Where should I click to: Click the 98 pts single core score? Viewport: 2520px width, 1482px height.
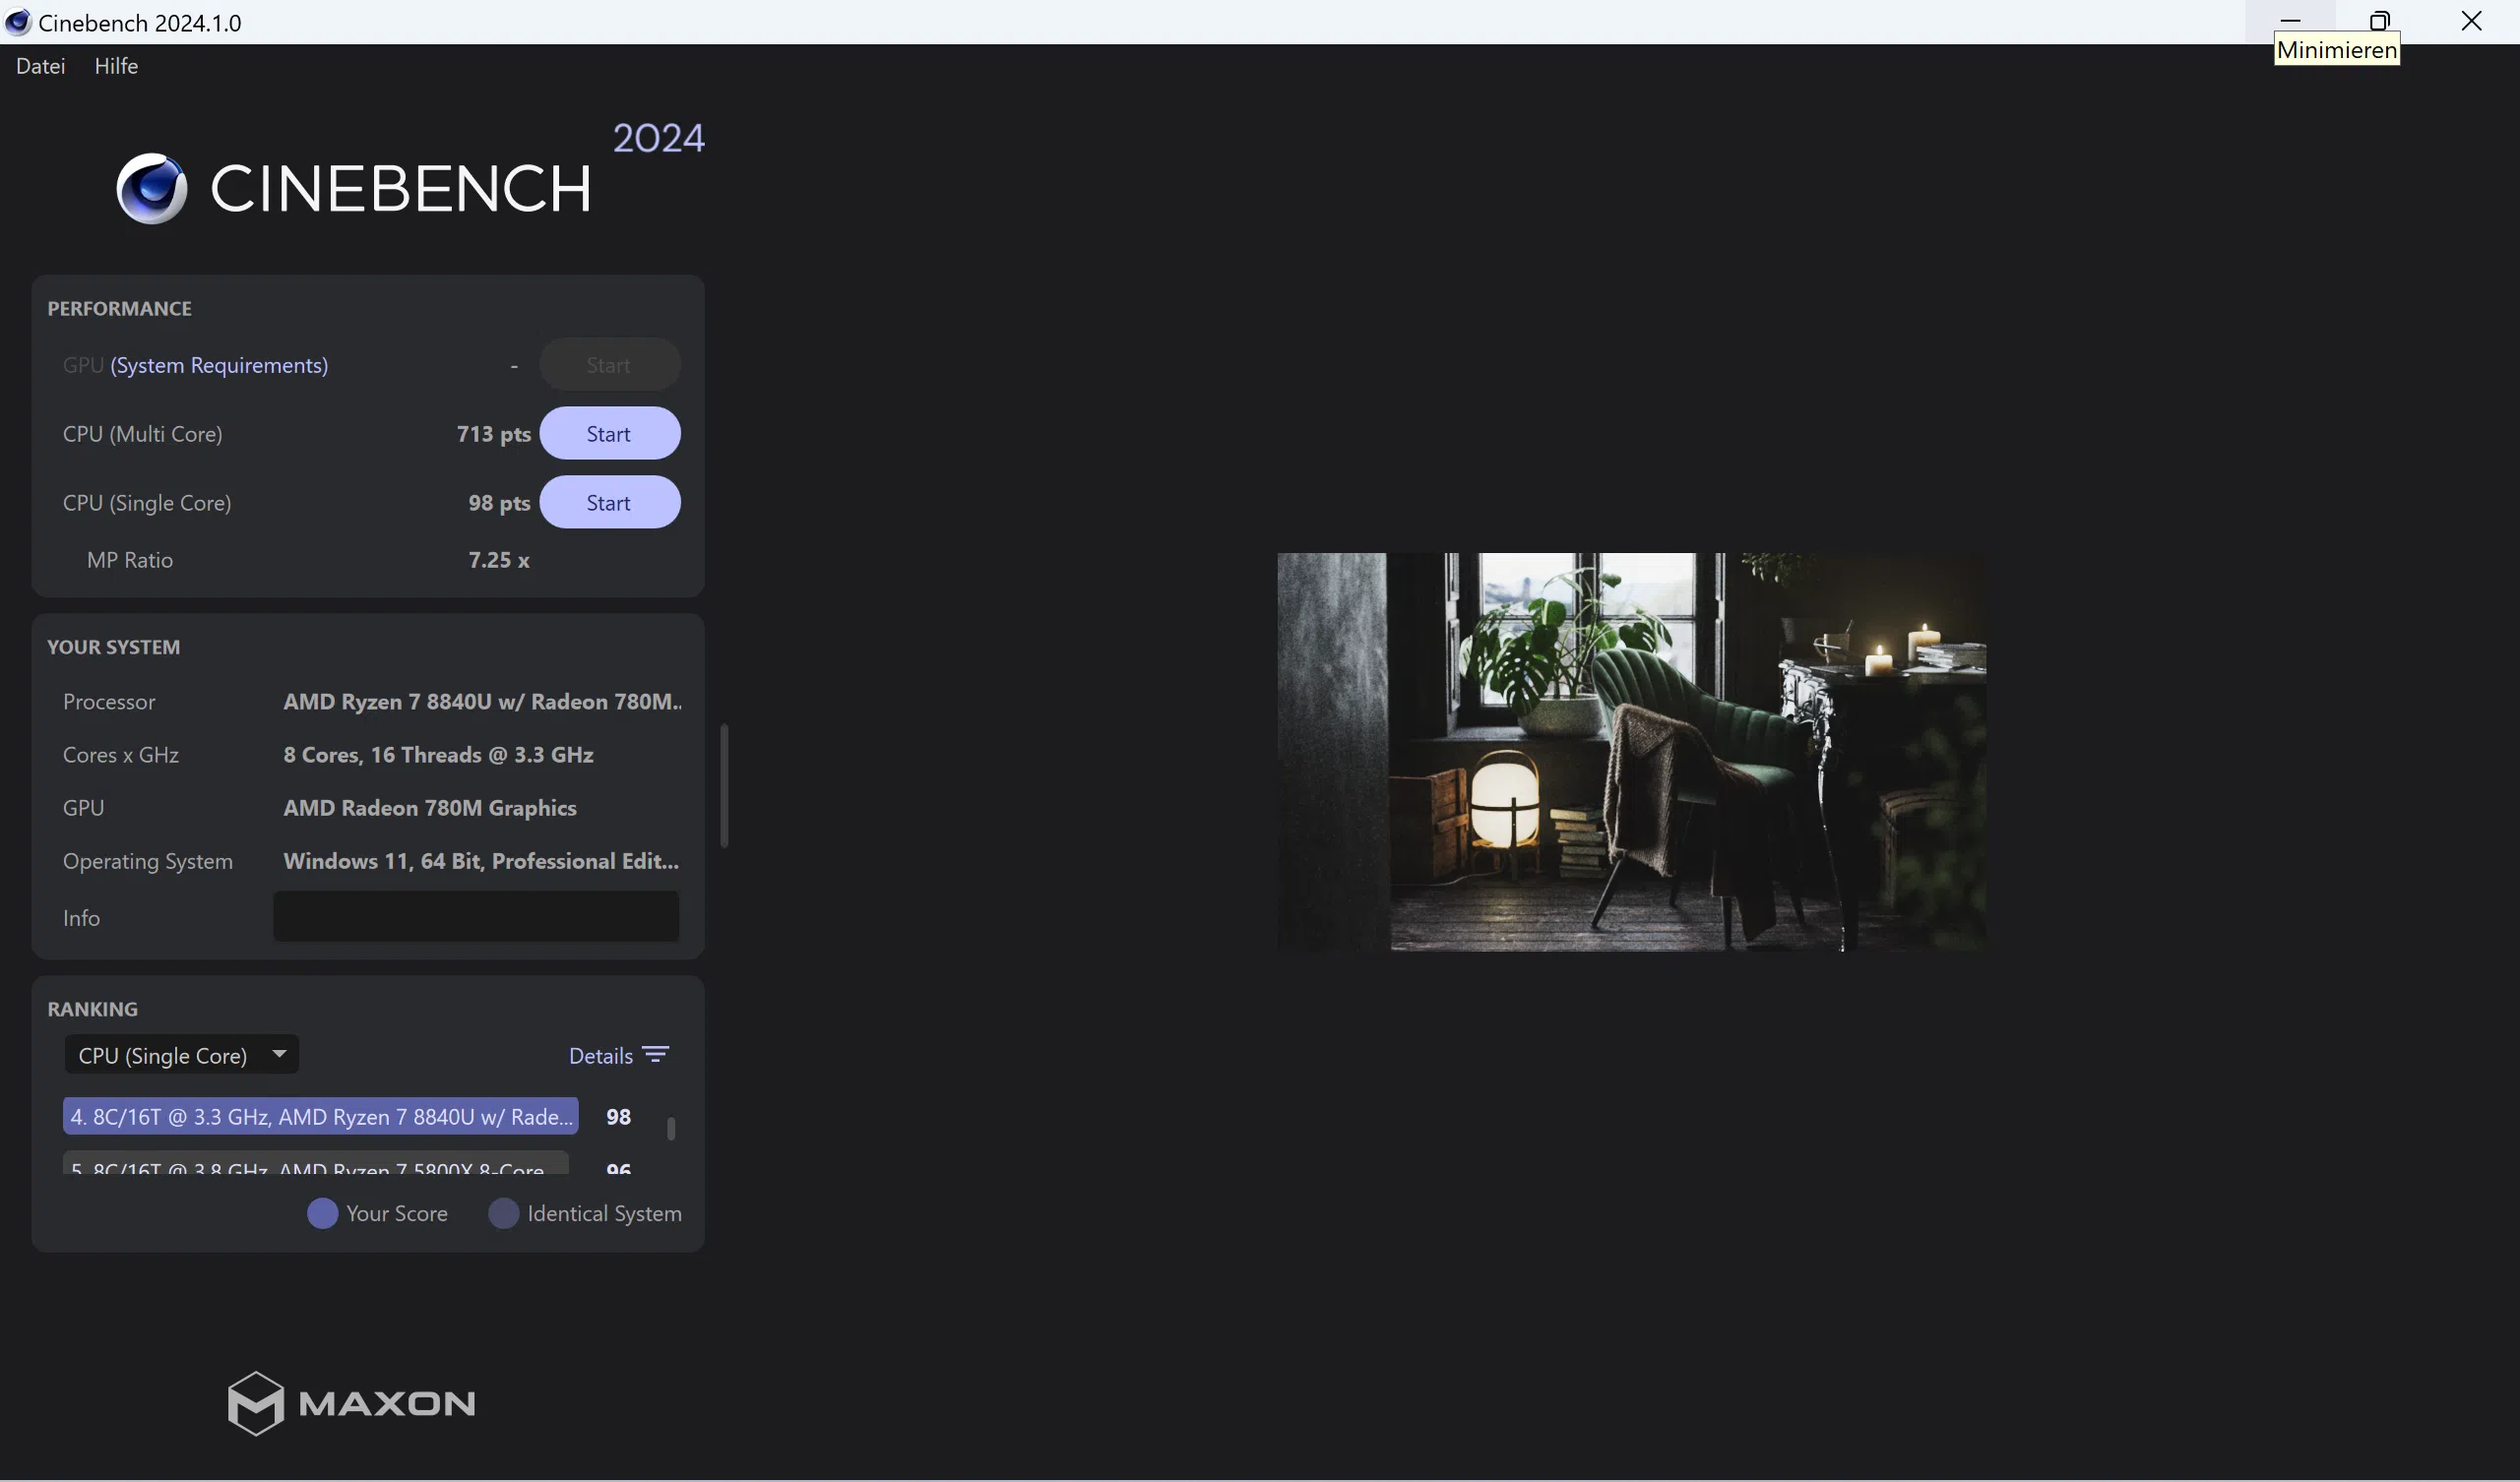pos(499,503)
